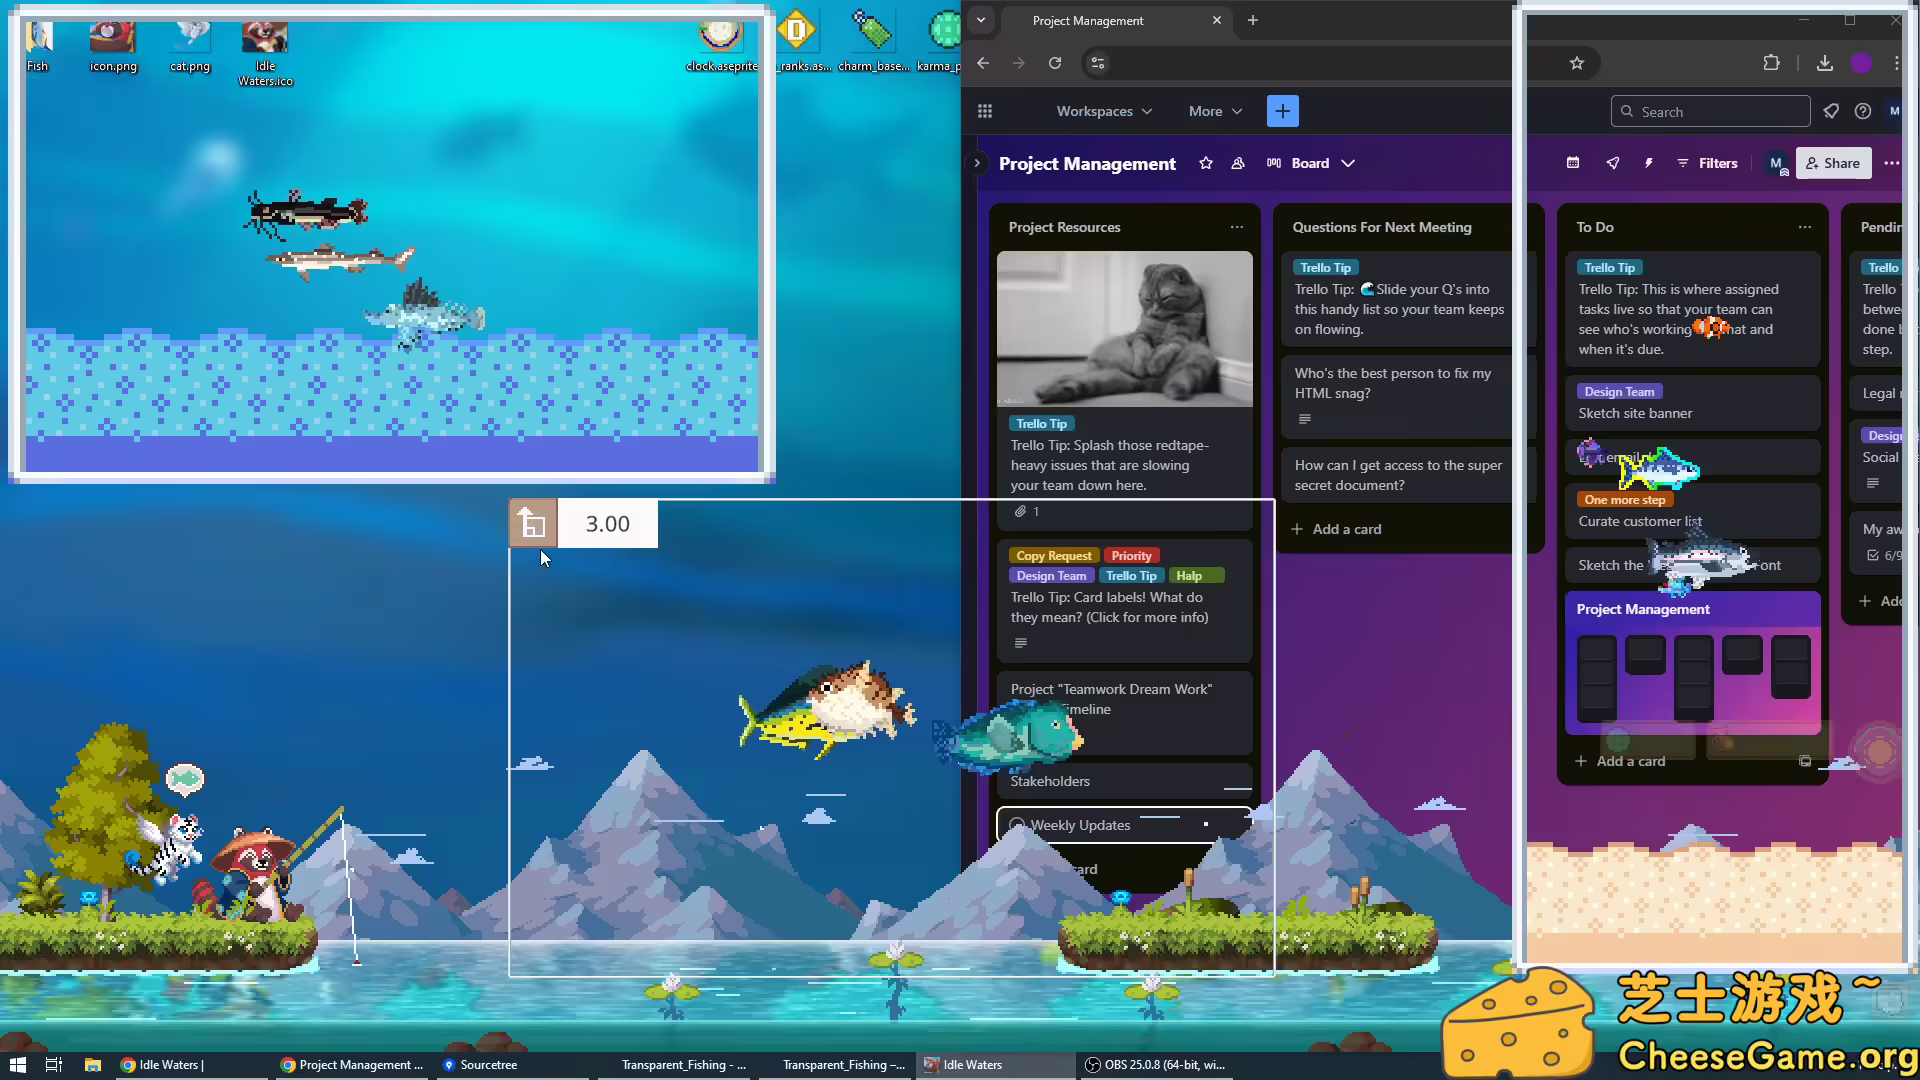Select the Weekly Updates radio circle

[1017, 824]
